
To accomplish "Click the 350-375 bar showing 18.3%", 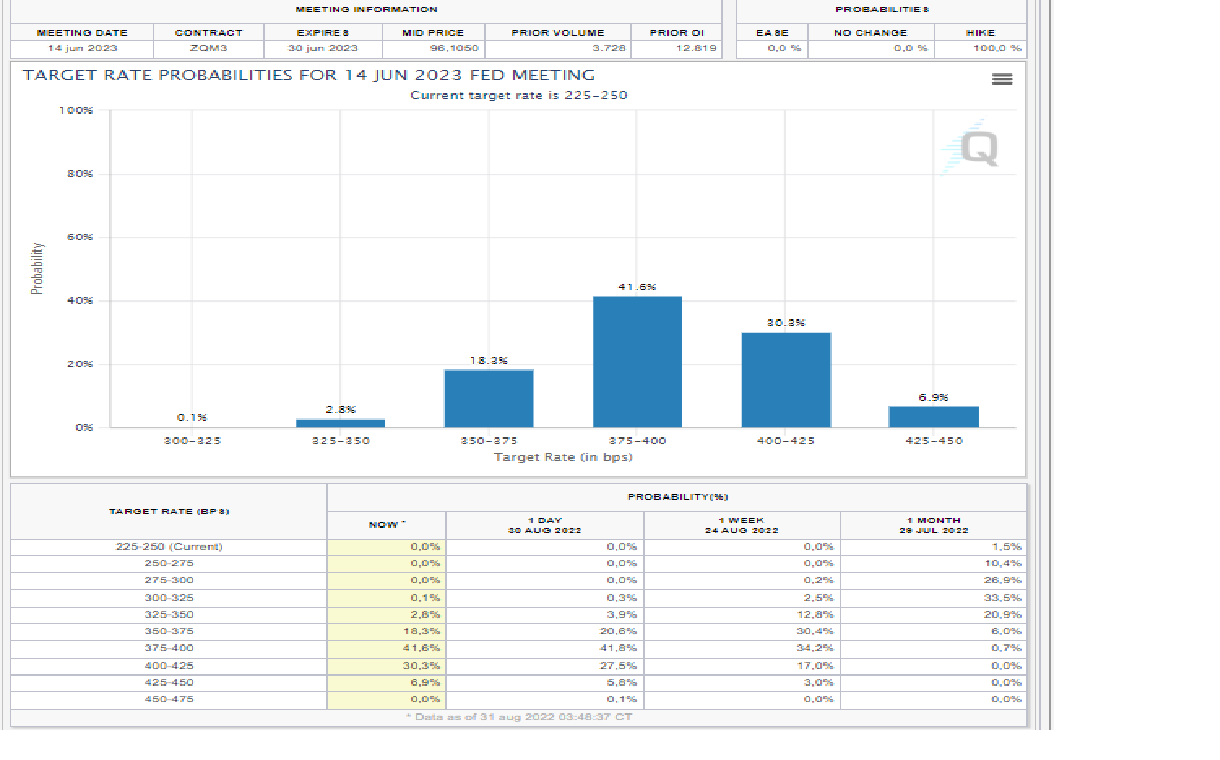I will (488, 398).
